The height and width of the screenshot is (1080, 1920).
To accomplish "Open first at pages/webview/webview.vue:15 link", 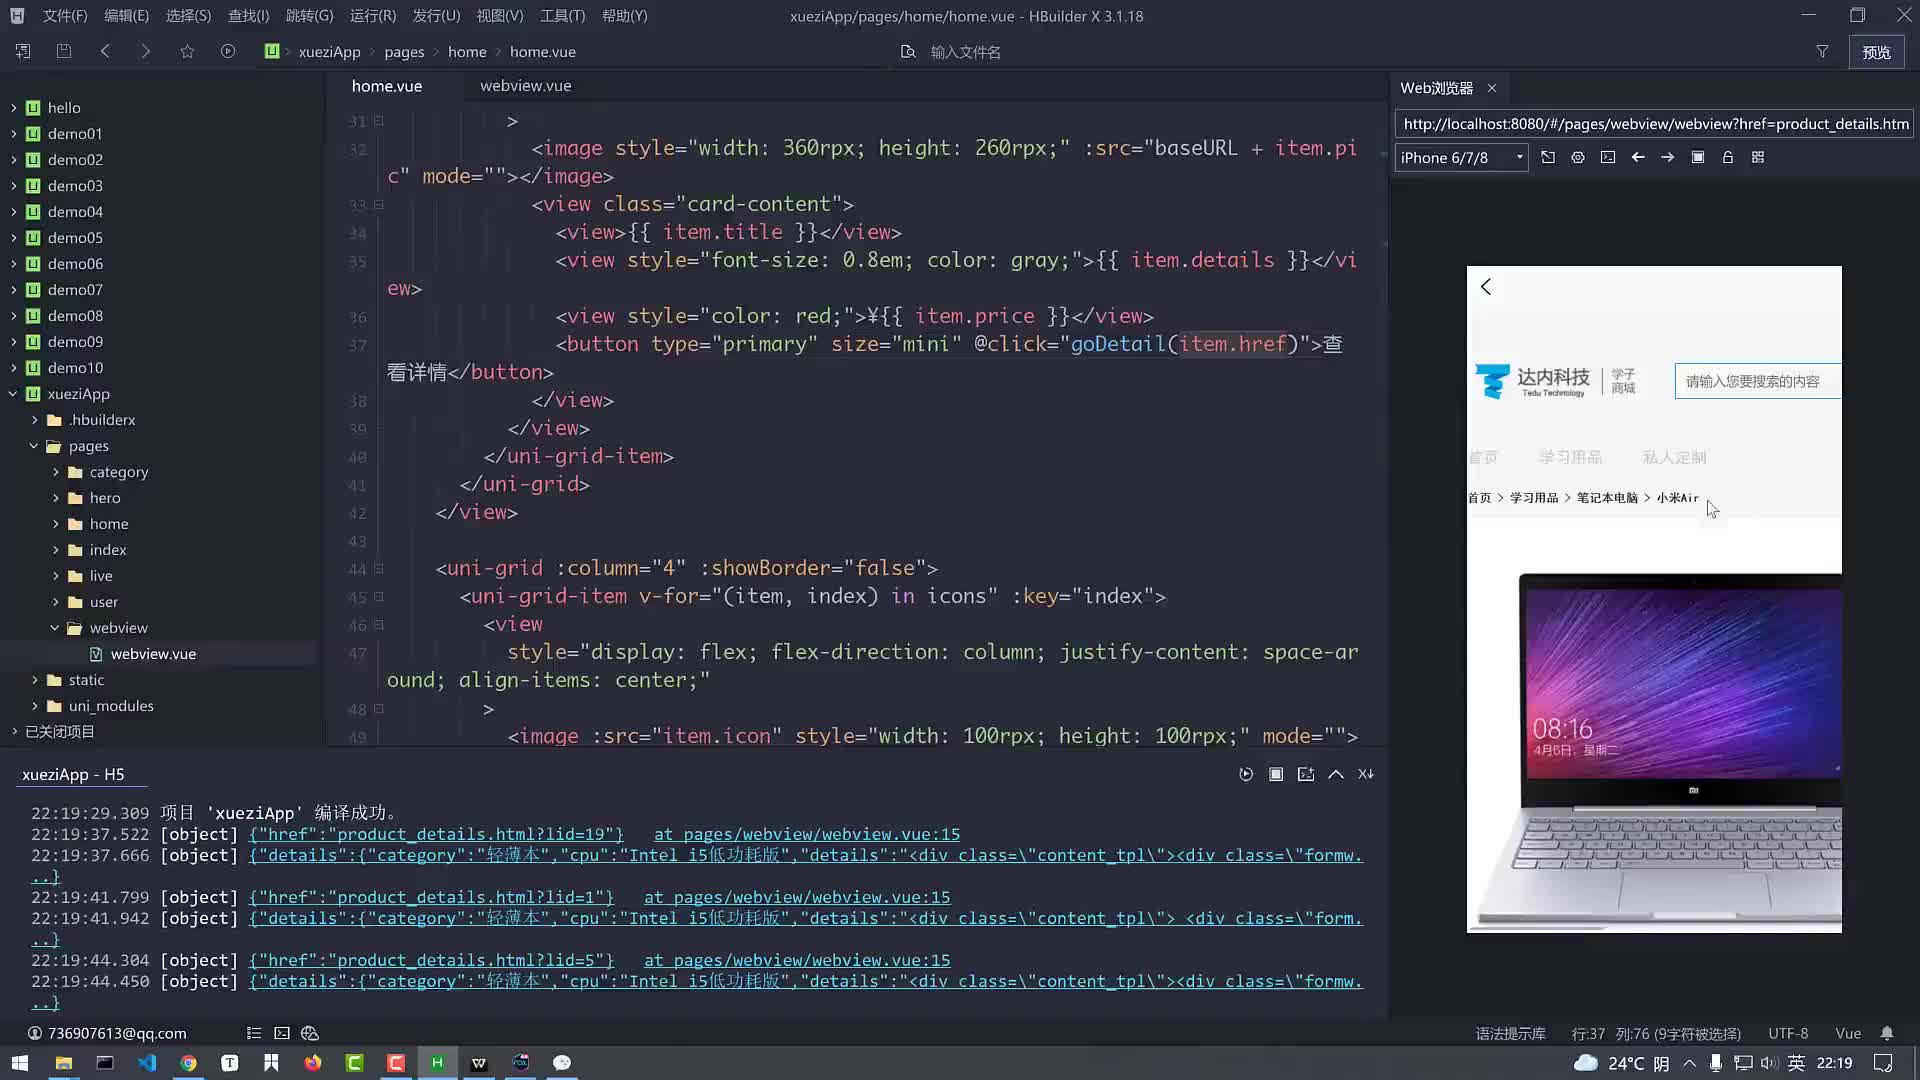I will (x=807, y=834).
